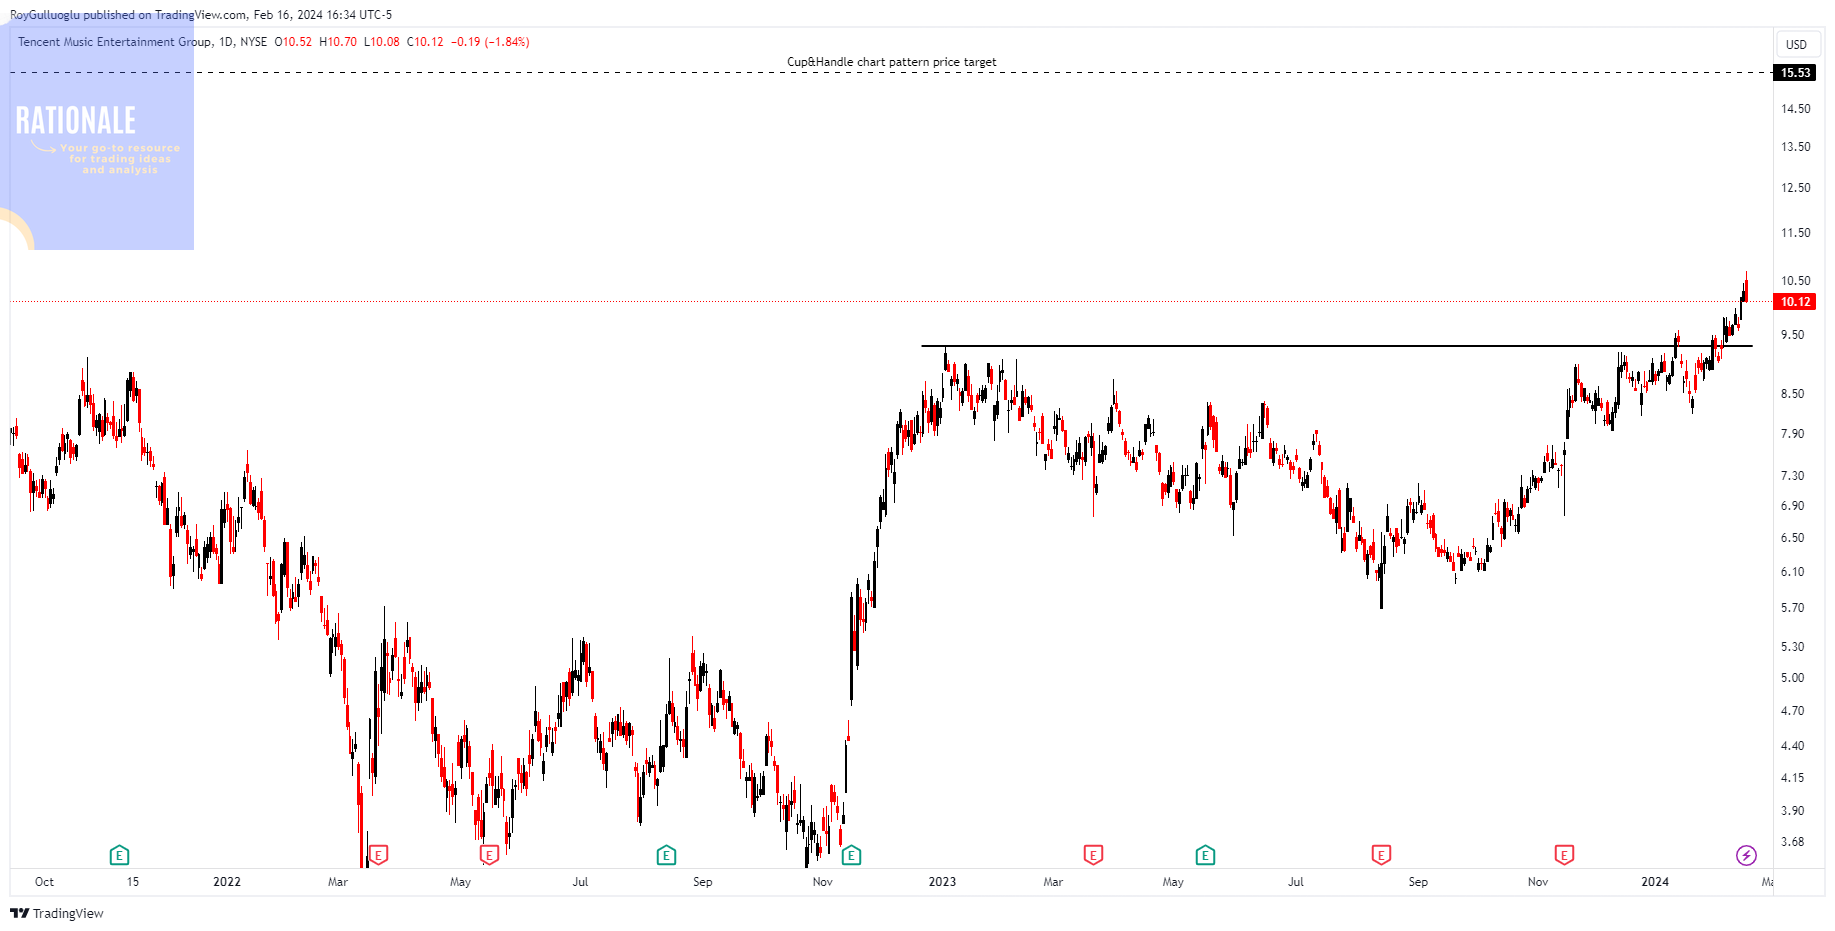Click the open value O10.52
This screenshot has width=1835, height=931.
[x=293, y=42]
